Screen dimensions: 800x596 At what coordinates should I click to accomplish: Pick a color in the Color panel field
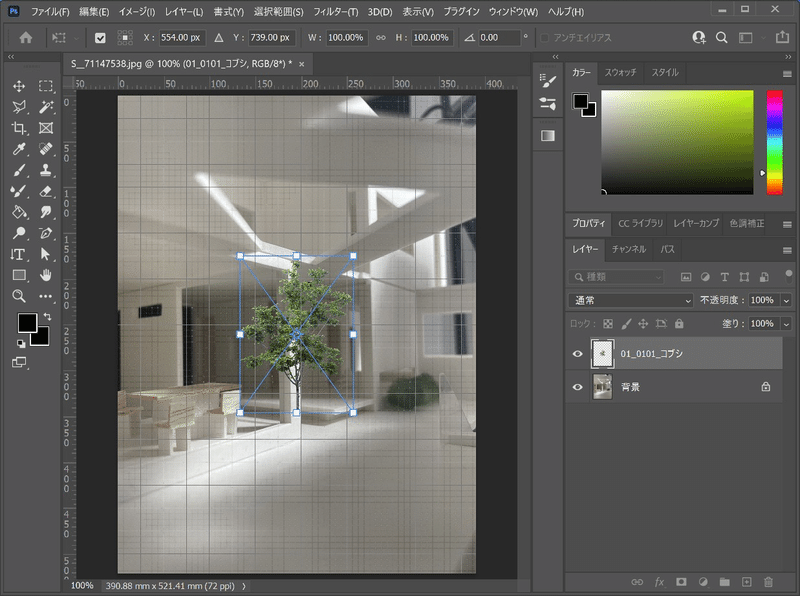pos(677,142)
